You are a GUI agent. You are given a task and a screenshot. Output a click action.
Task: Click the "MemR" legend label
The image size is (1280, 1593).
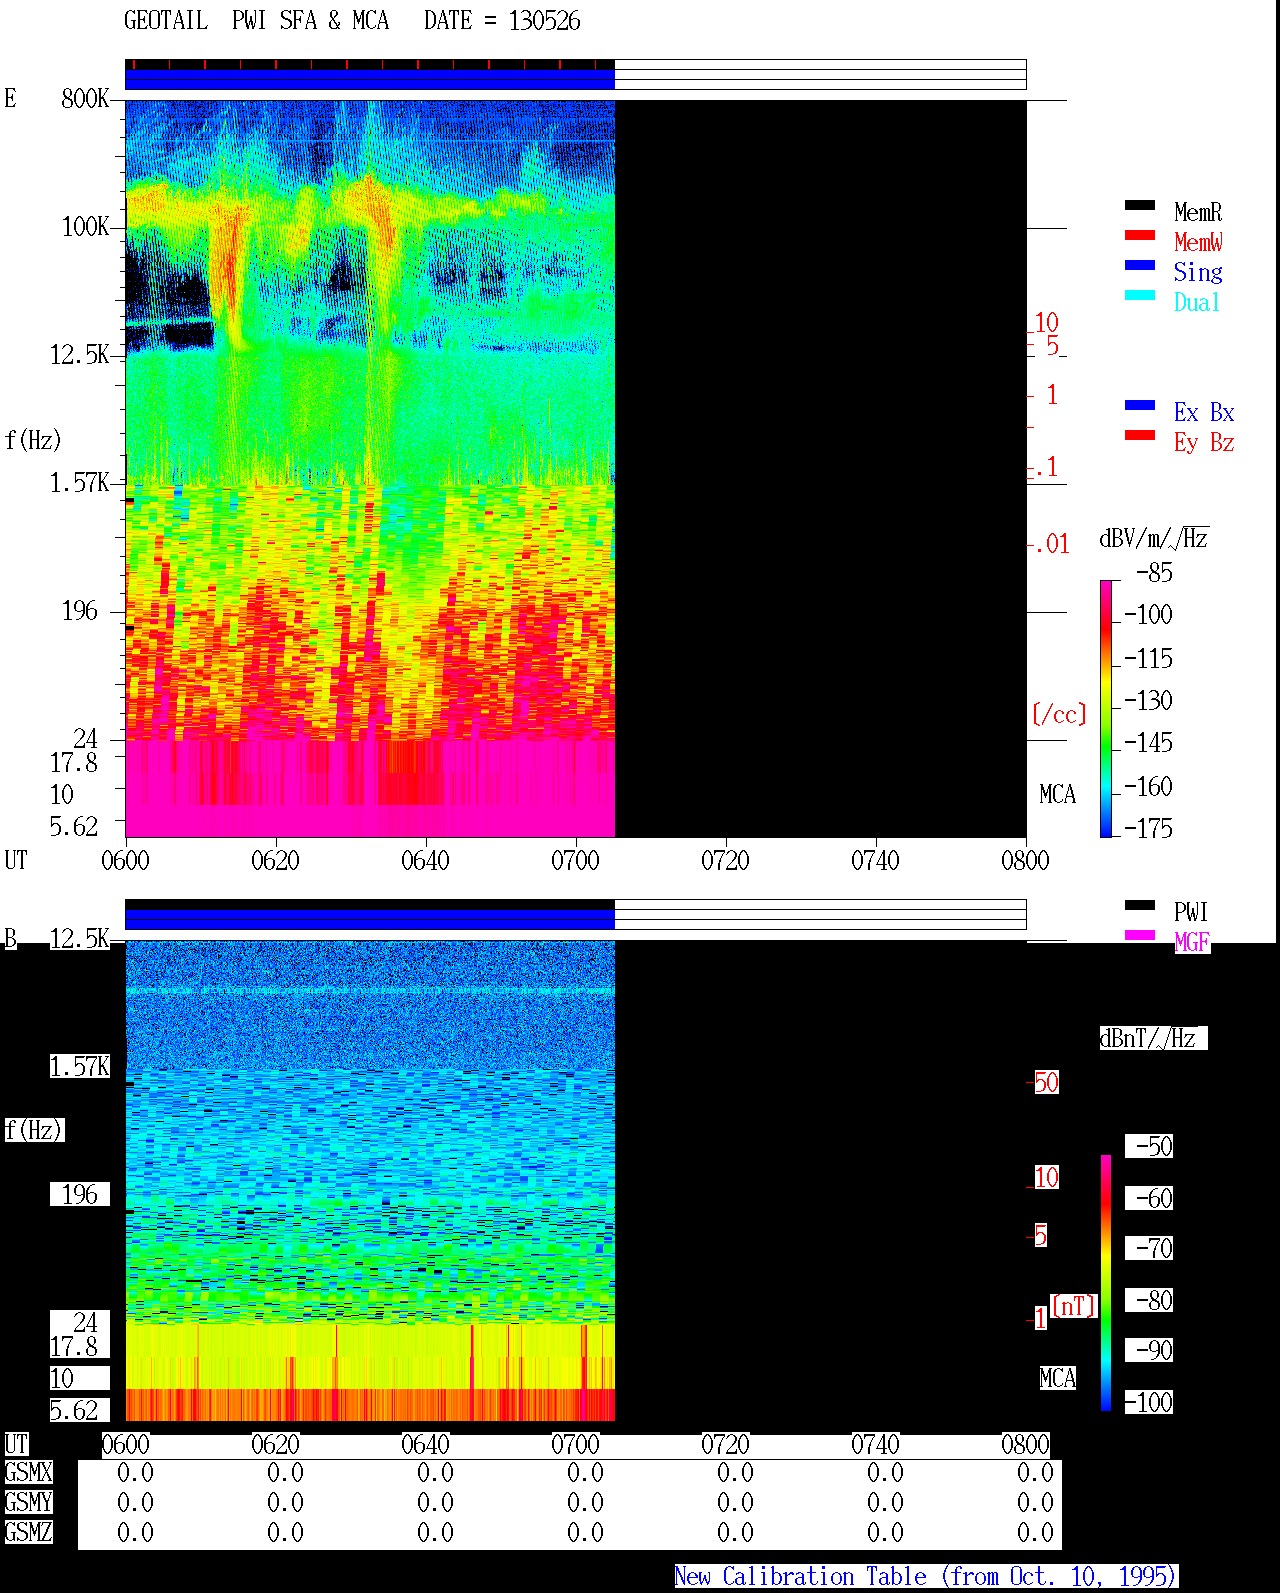click(1198, 212)
